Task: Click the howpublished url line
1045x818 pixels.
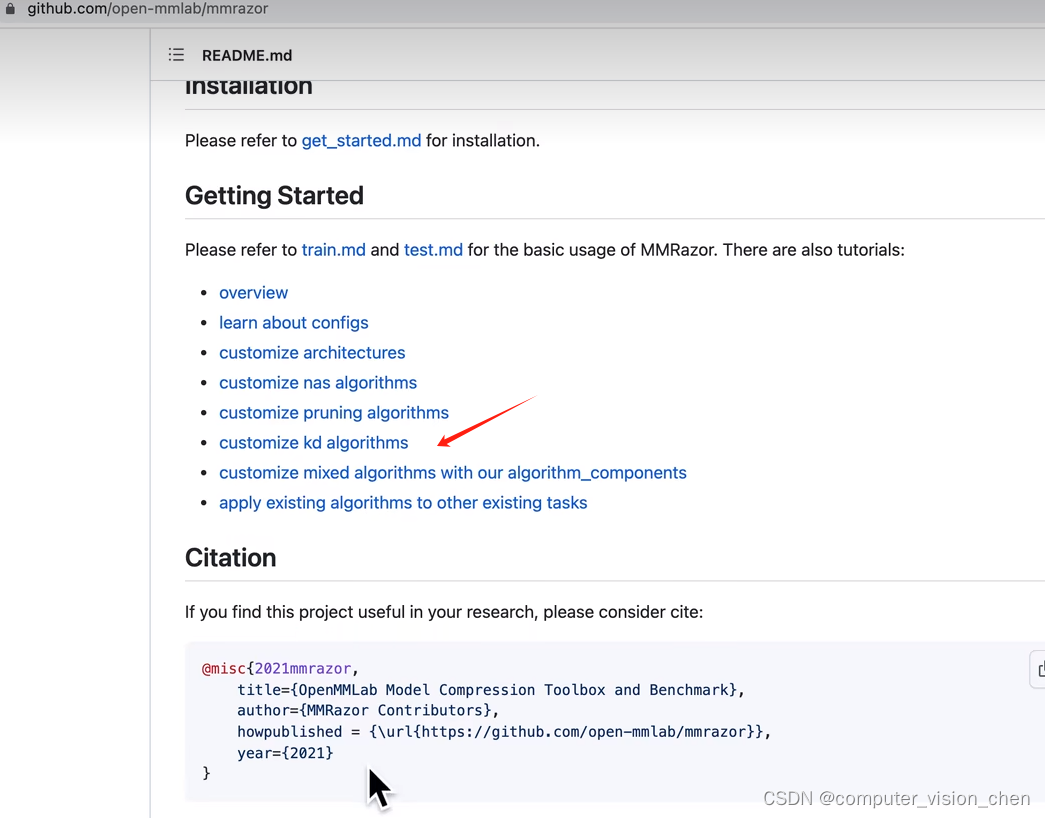Action: point(504,732)
